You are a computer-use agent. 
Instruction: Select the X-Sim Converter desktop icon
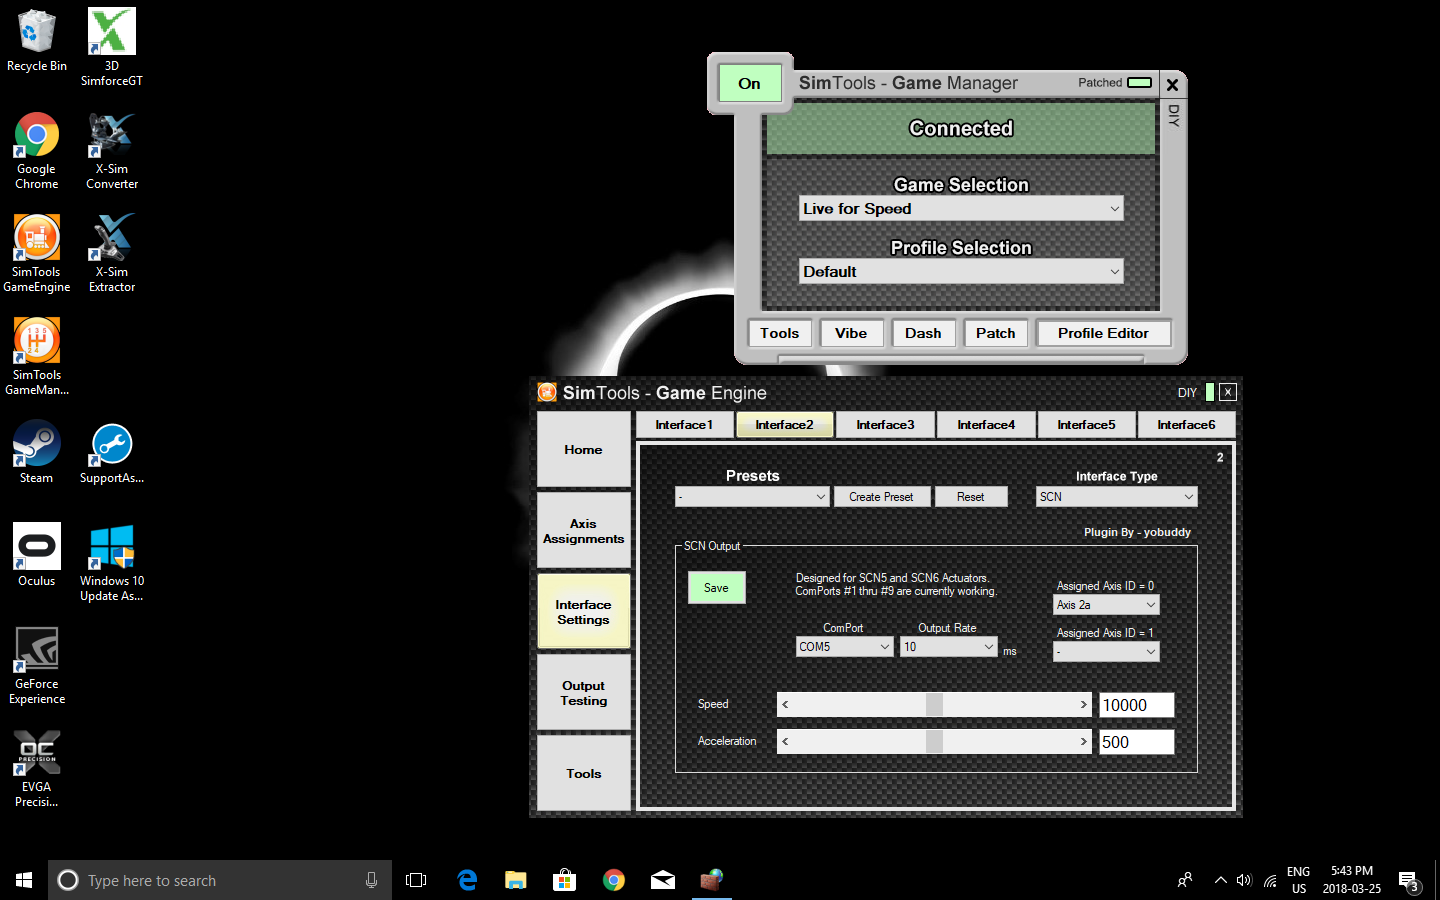click(112, 151)
